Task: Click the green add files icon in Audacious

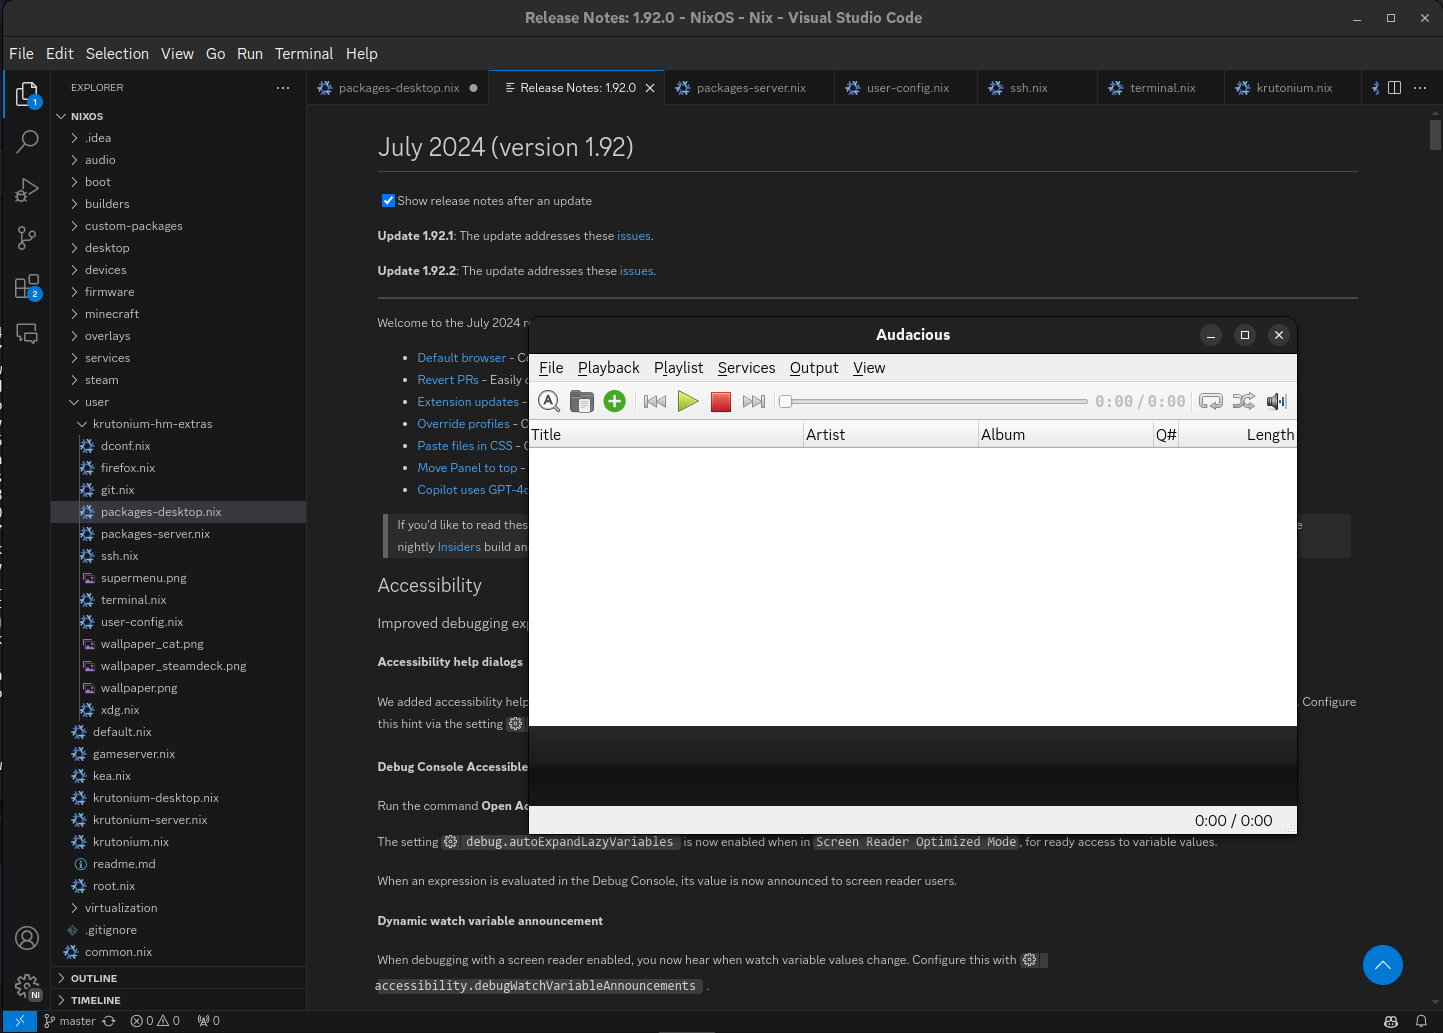Action: pyautogui.click(x=615, y=401)
